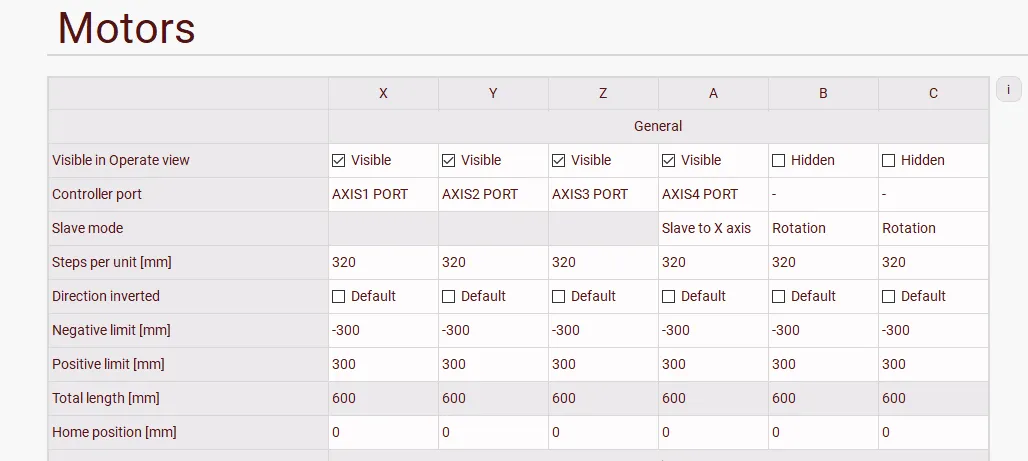The image size is (1028, 461).
Task: Click Negative limit field for C axis
Action: [x=934, y=331]
